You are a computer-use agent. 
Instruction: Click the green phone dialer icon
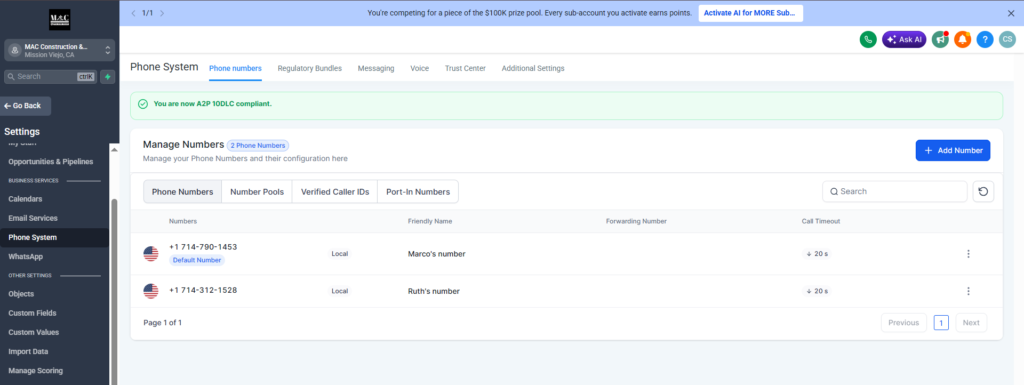point(868,40)
